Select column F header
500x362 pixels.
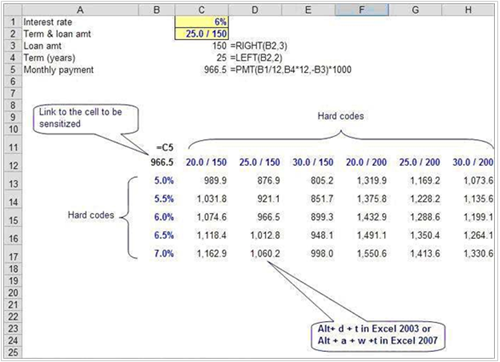click(x=362, y=10)
